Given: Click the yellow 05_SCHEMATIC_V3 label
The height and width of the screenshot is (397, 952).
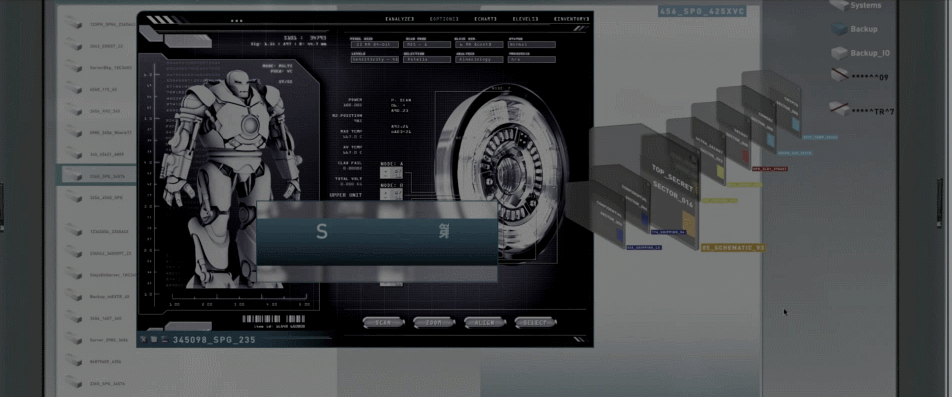Looking at the screenshot, I should [733, 248].
